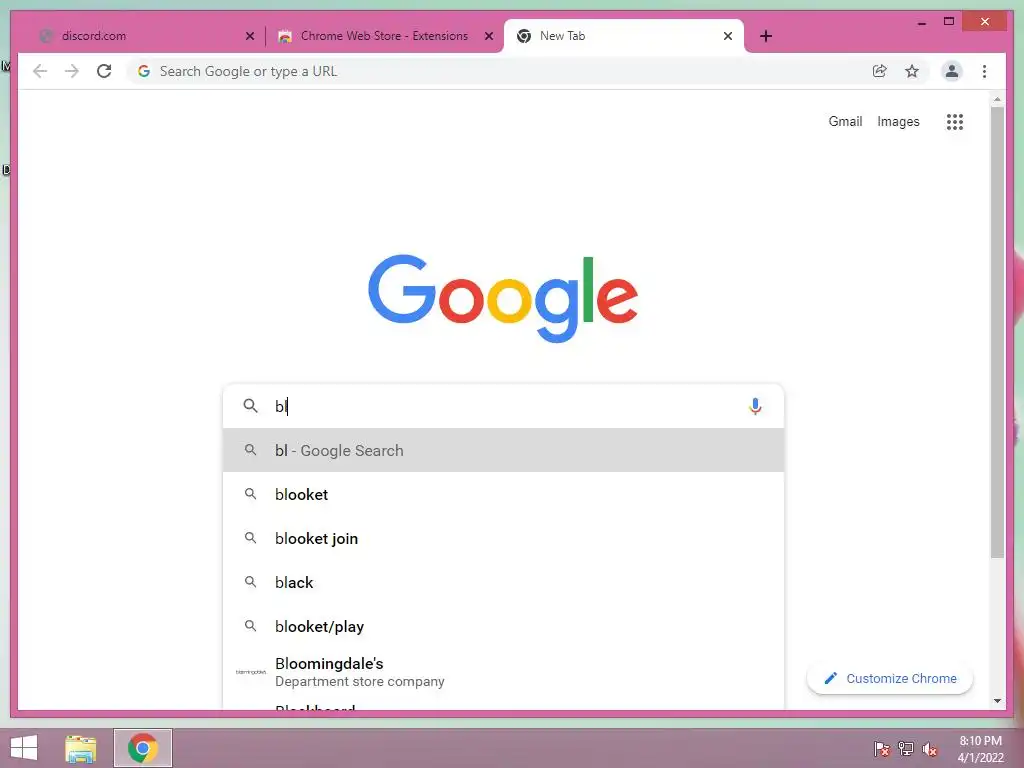Viewport: 1024px width, 768px height.
Task: Close the Chrome Web Store tab
Action: click(488, 36)
